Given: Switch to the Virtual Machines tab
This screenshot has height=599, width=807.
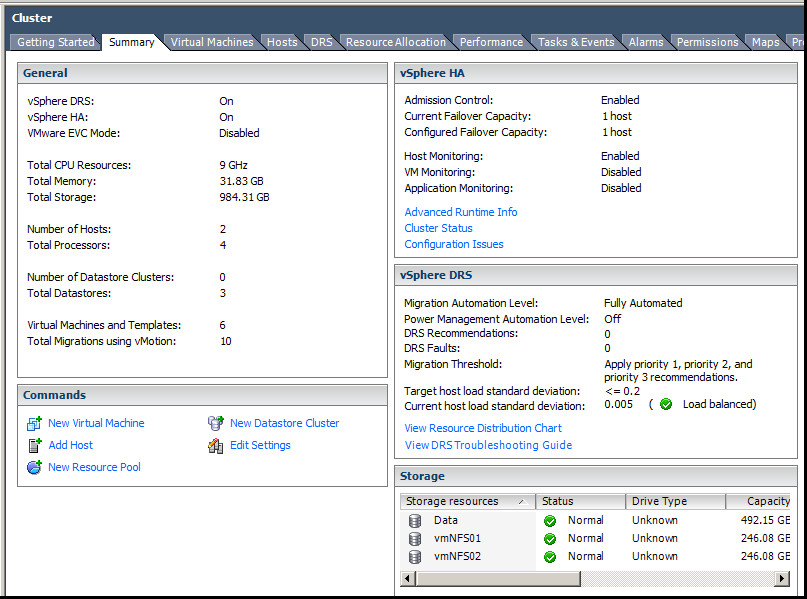Looking at the screenshot, I should click(212, 42).
